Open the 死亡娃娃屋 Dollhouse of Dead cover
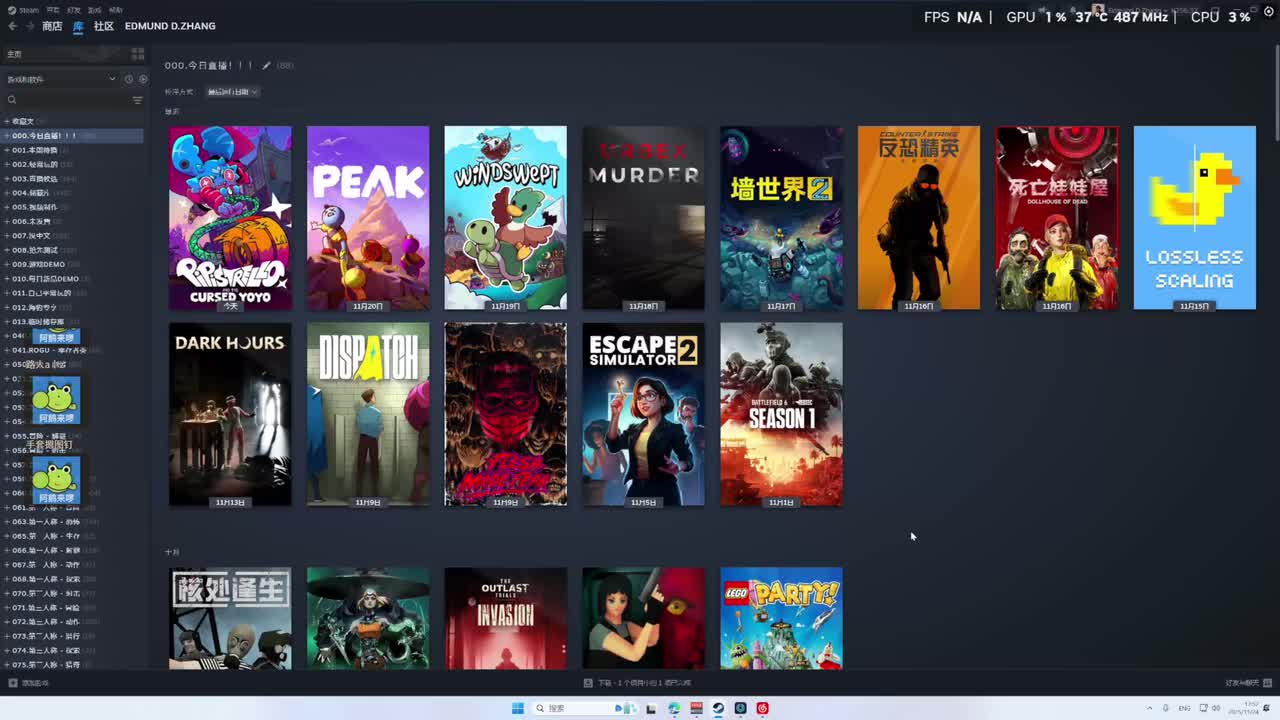Screen dimensions: 1280x720 pyautogui.click(x=1057, y=217)
